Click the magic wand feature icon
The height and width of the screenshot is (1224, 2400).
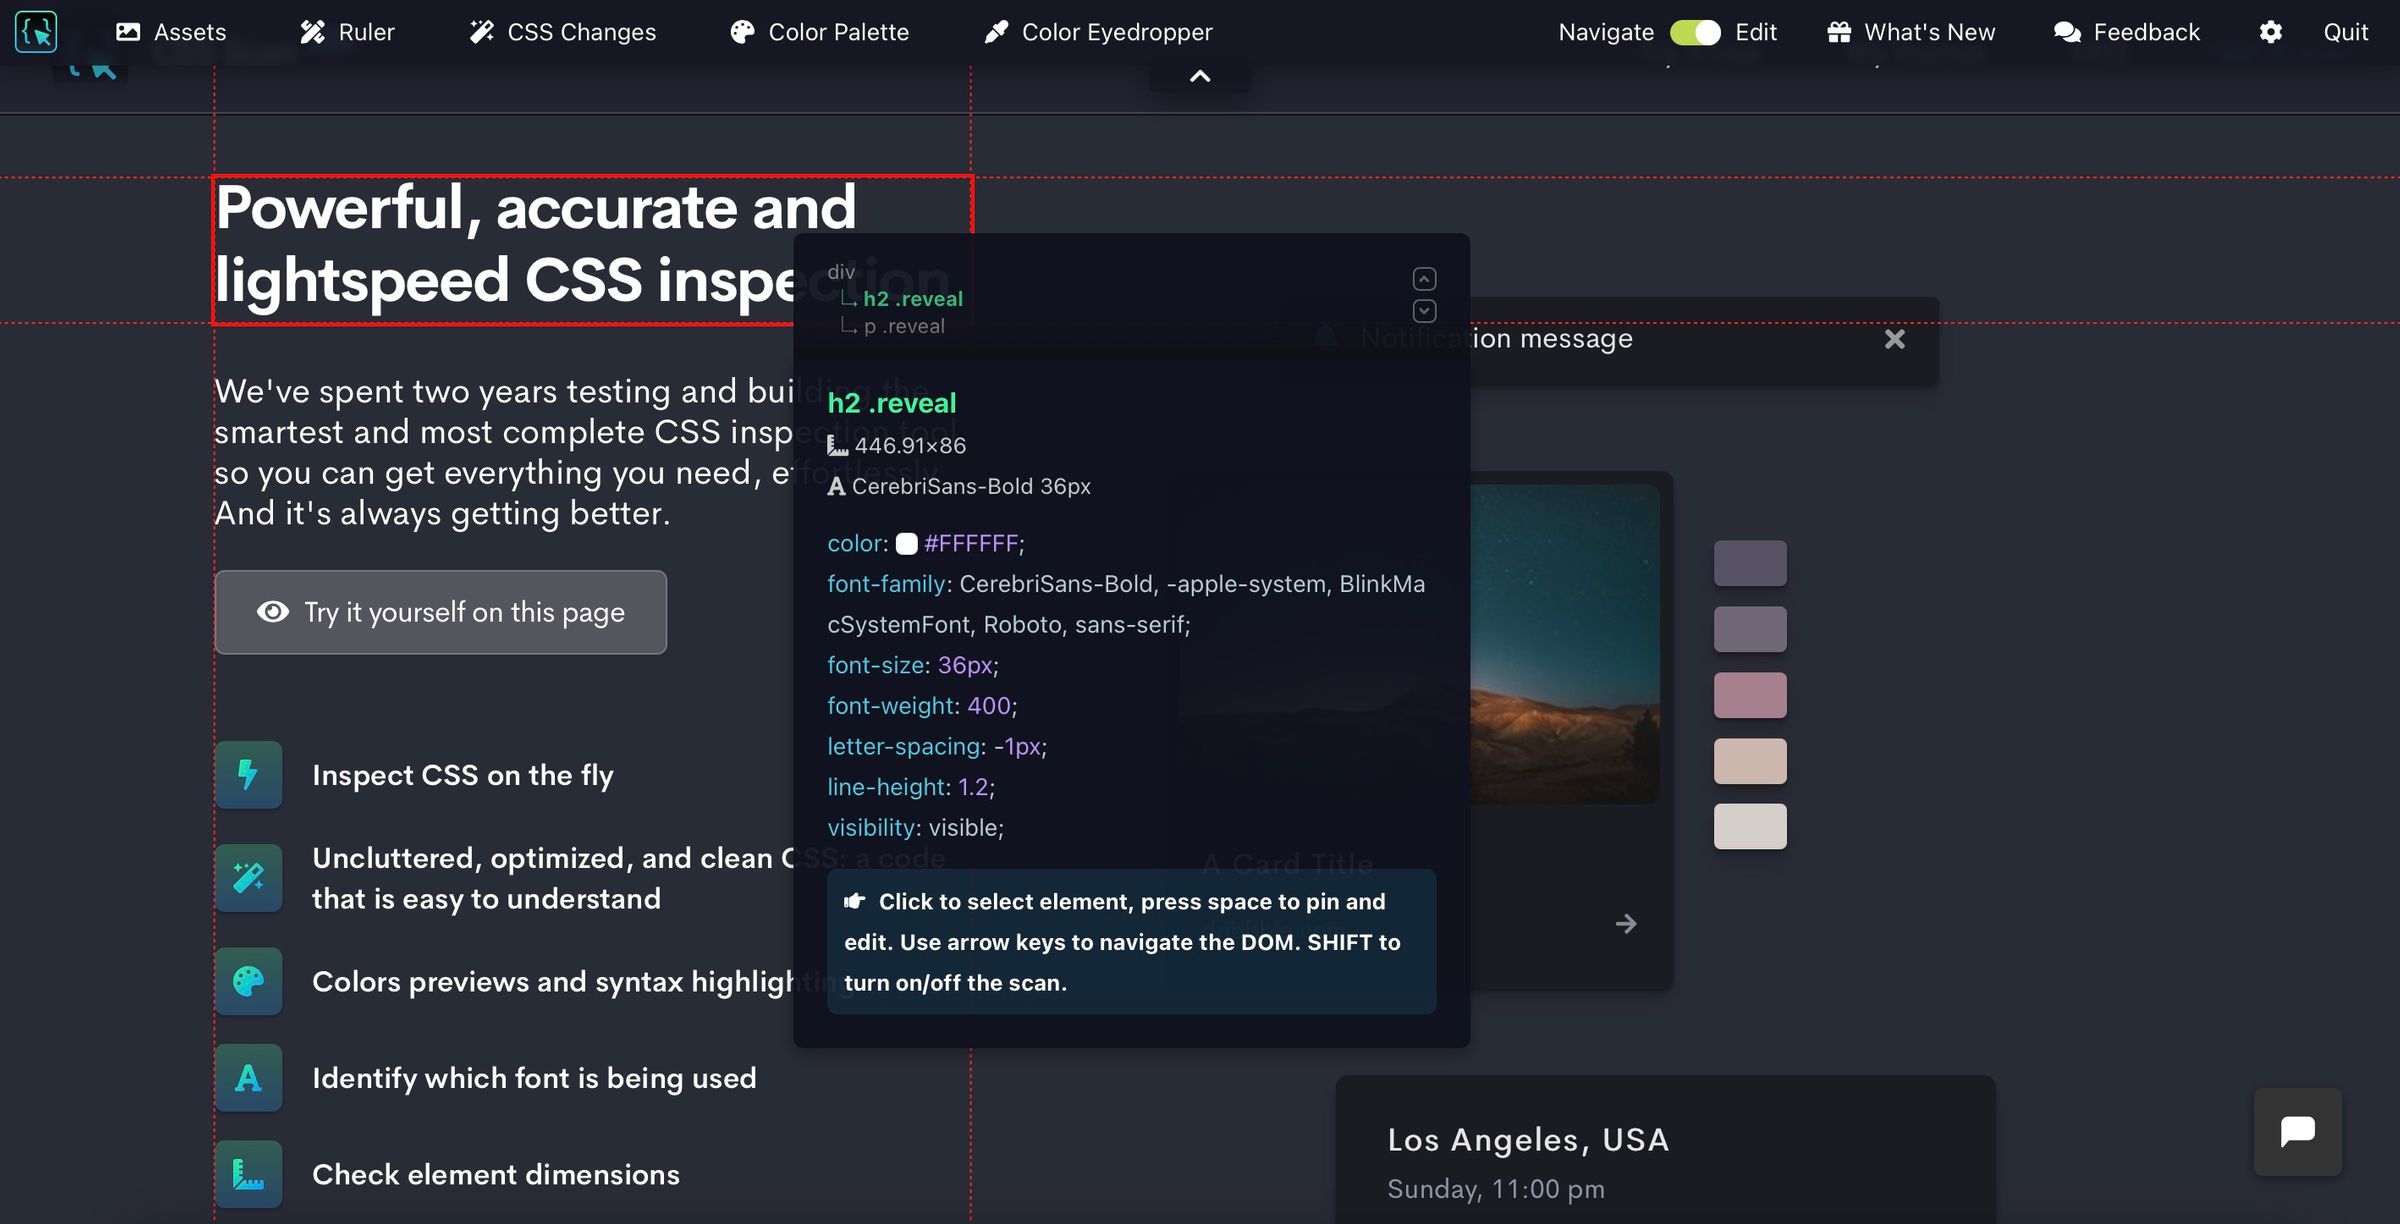(x=248, y=878)
